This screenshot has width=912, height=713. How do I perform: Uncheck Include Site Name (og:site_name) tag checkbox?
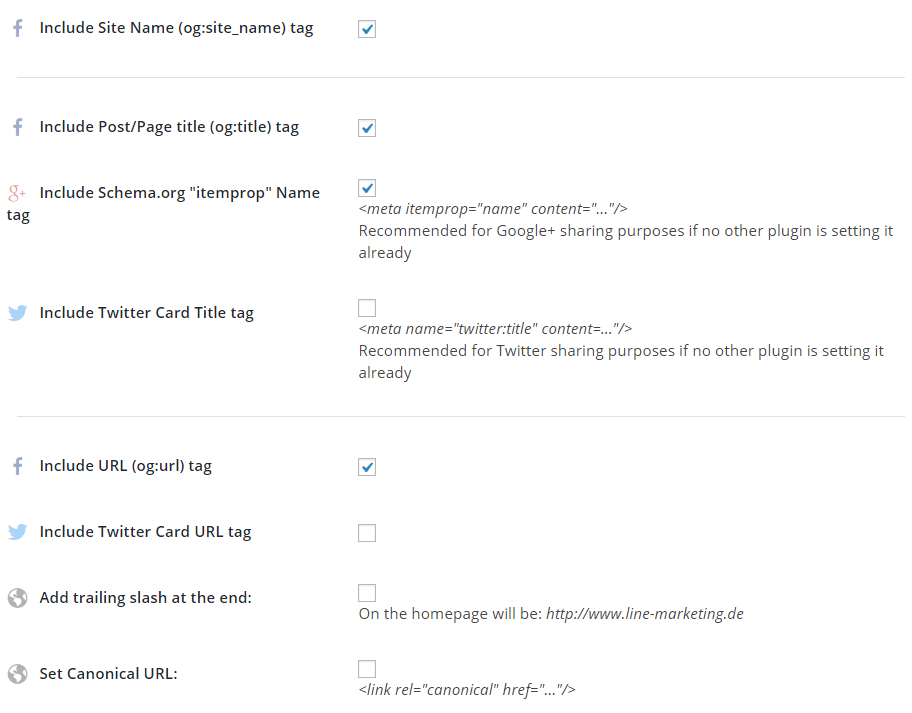tap(367, 28)
